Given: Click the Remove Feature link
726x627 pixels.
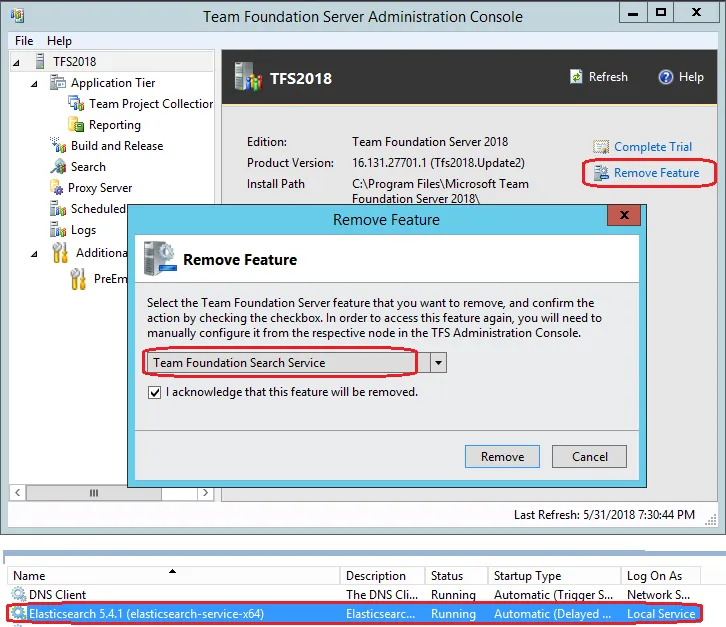Looking at the screenshot, I should [x=657, y=173].
